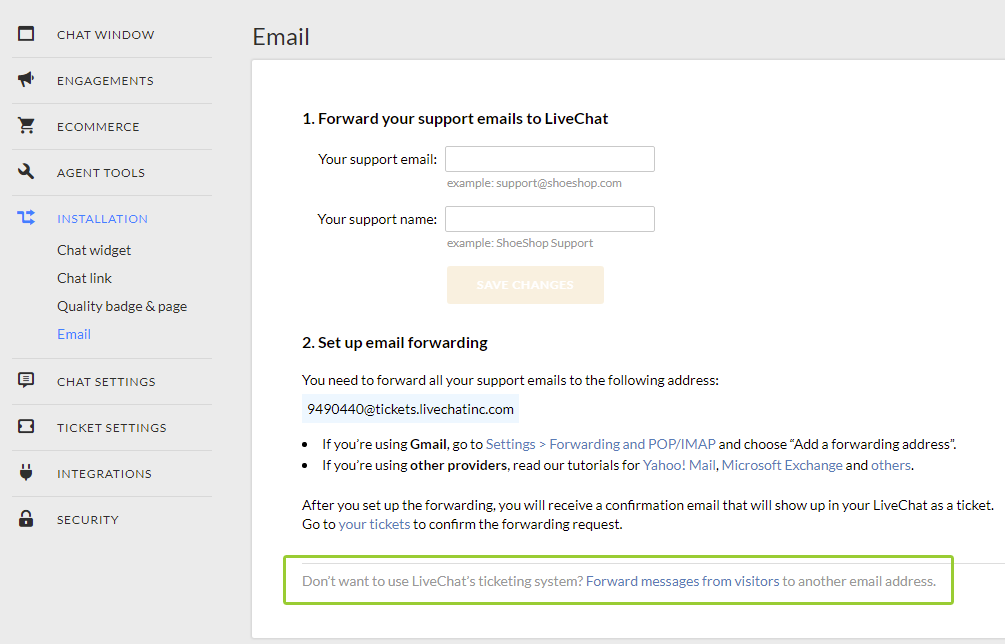
Task: Open Quality badge & page item
Action: (122, 306)
